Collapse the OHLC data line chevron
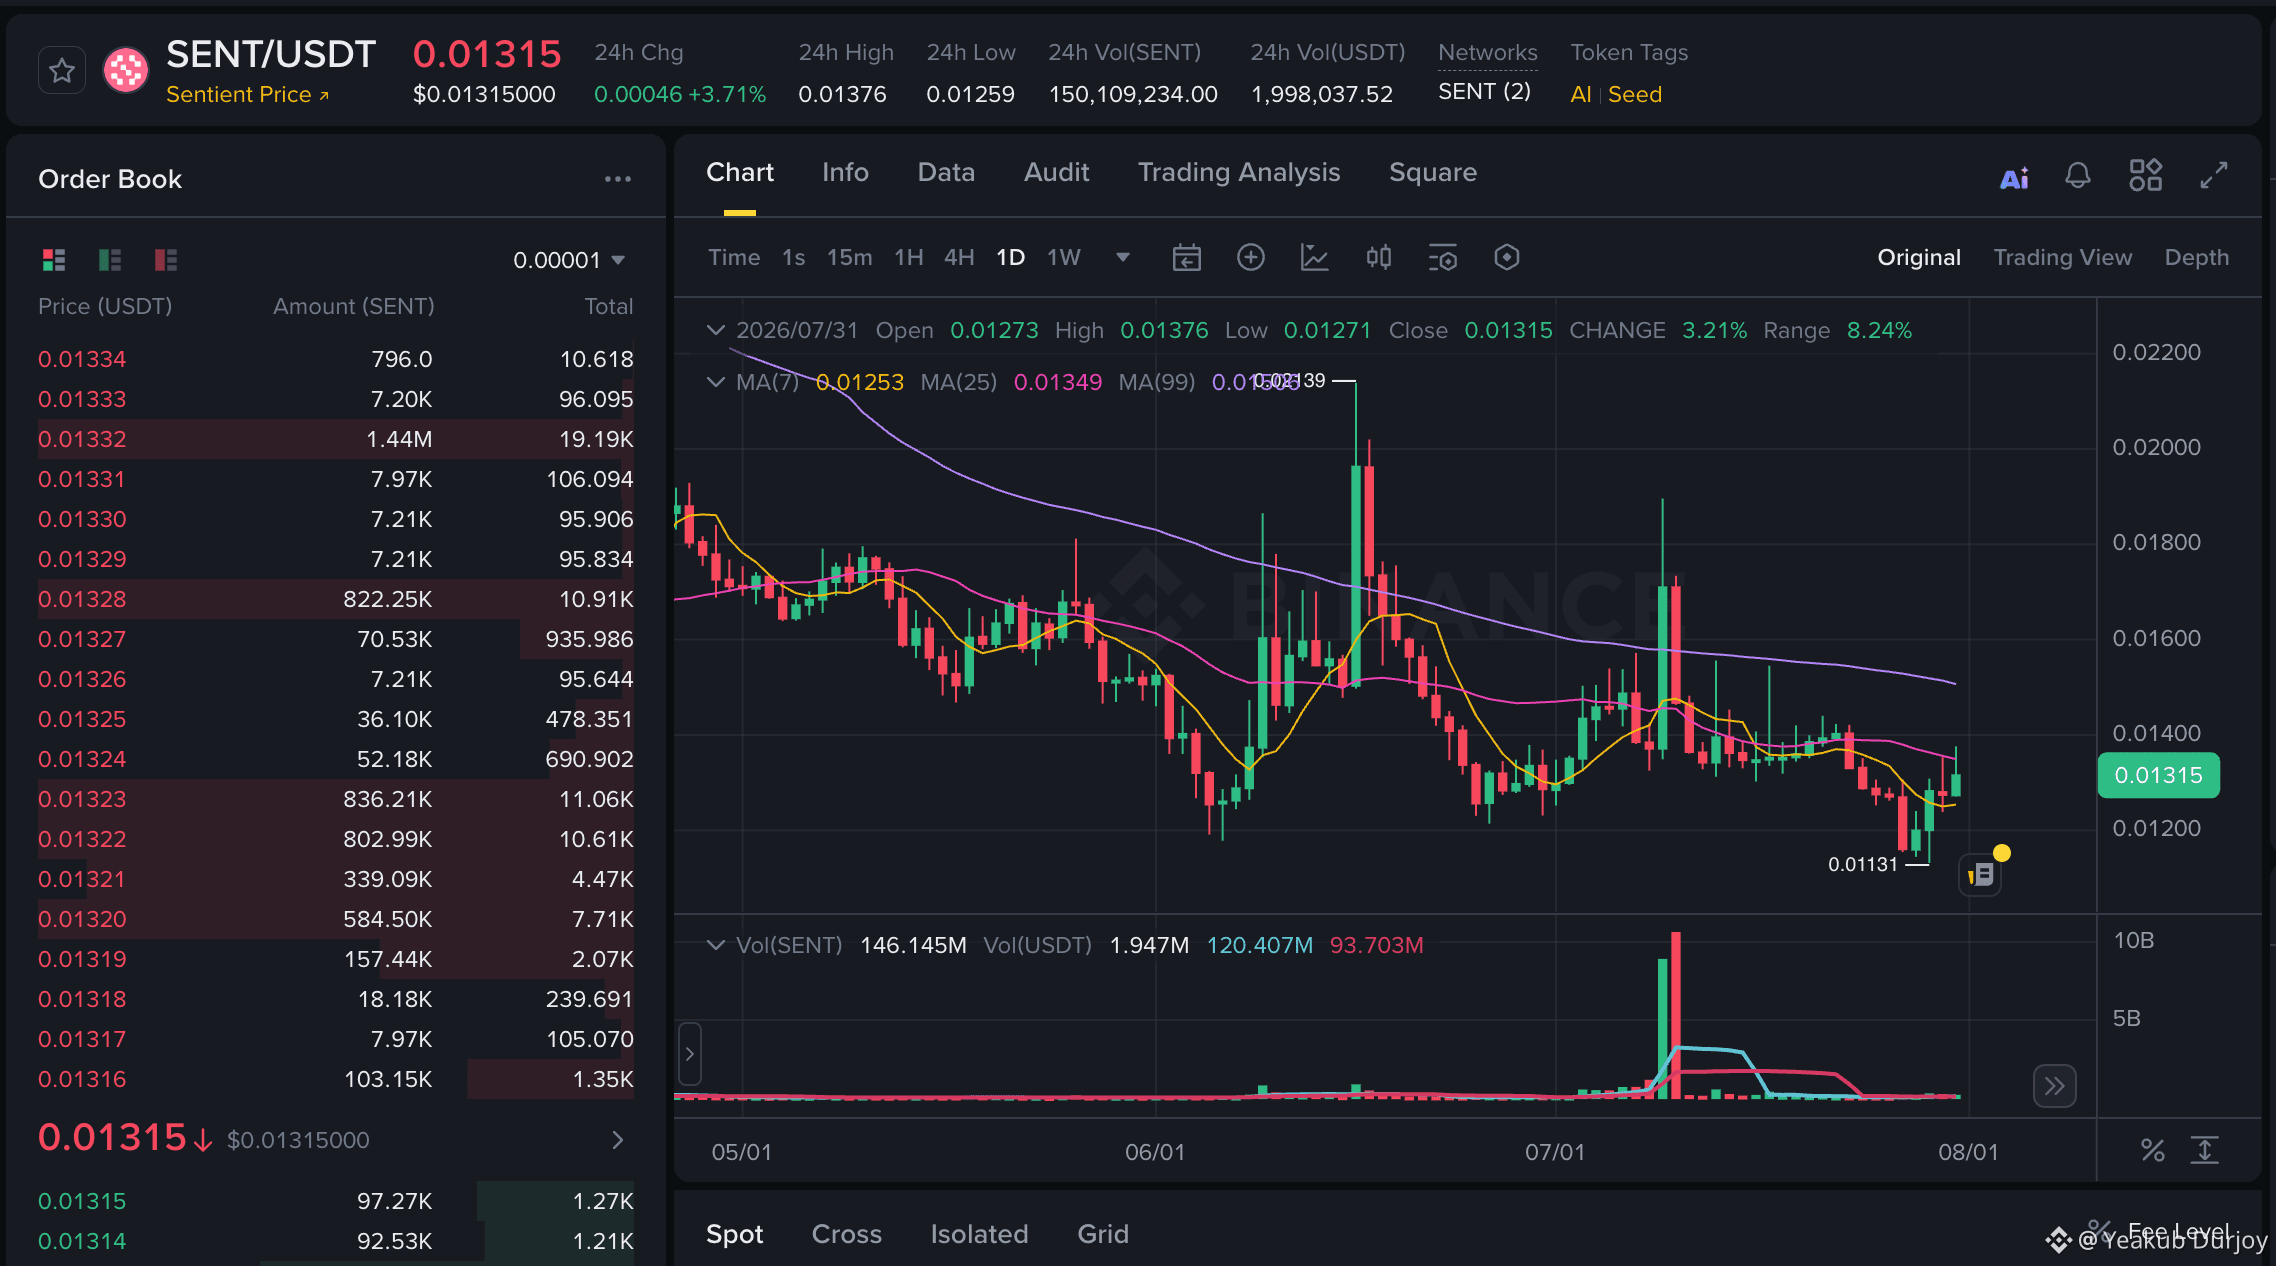 [x=715, y=330]
